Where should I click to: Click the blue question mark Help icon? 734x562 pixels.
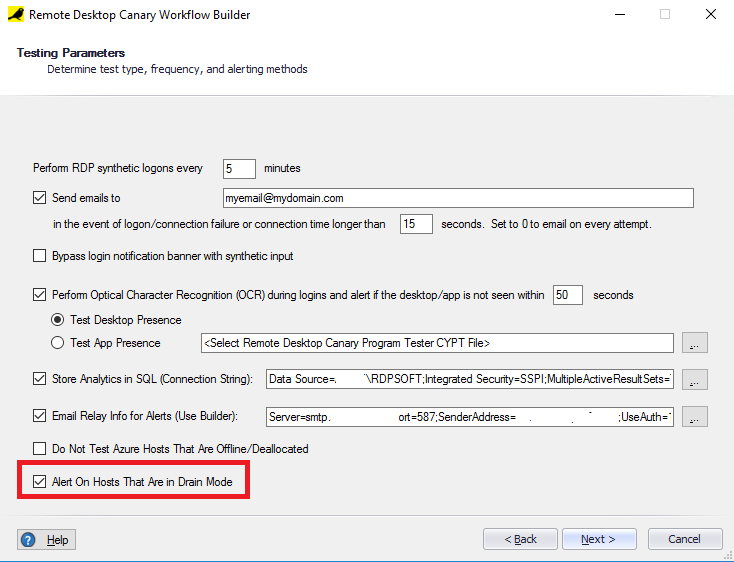tap(28, 540)
